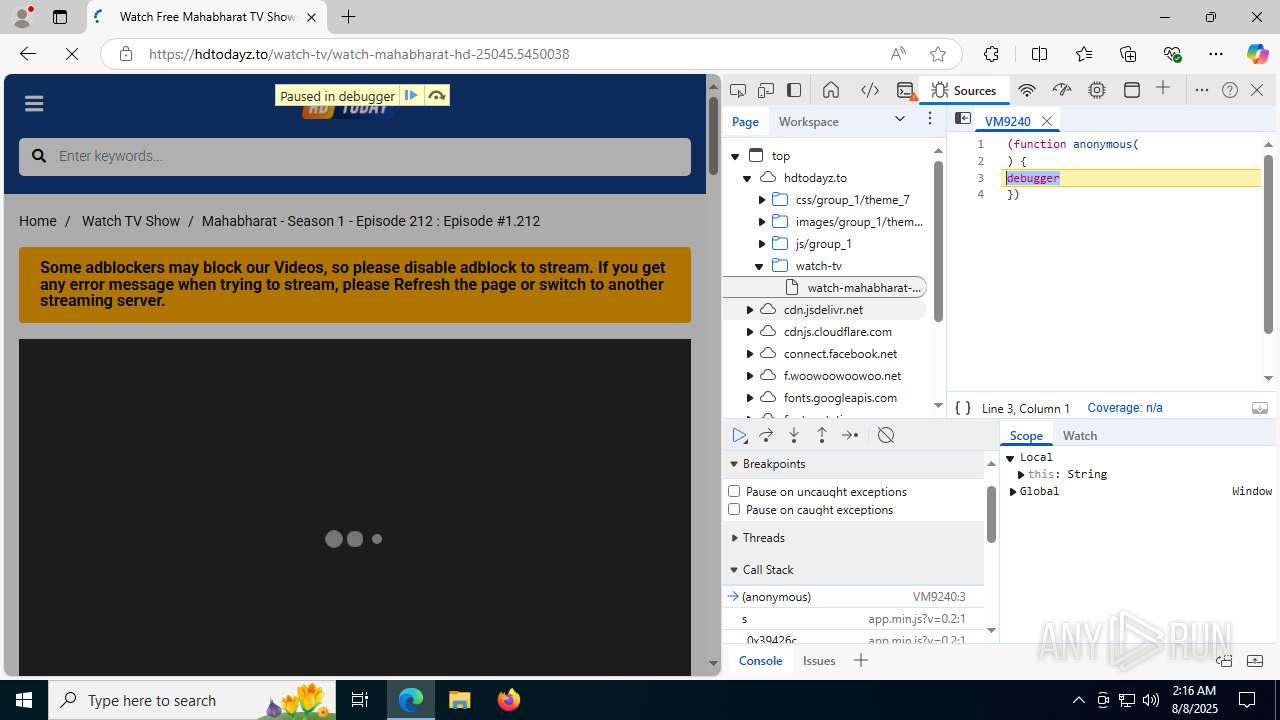
Task: Step over from Paused in debugger overlay
Action: (437, 96)
